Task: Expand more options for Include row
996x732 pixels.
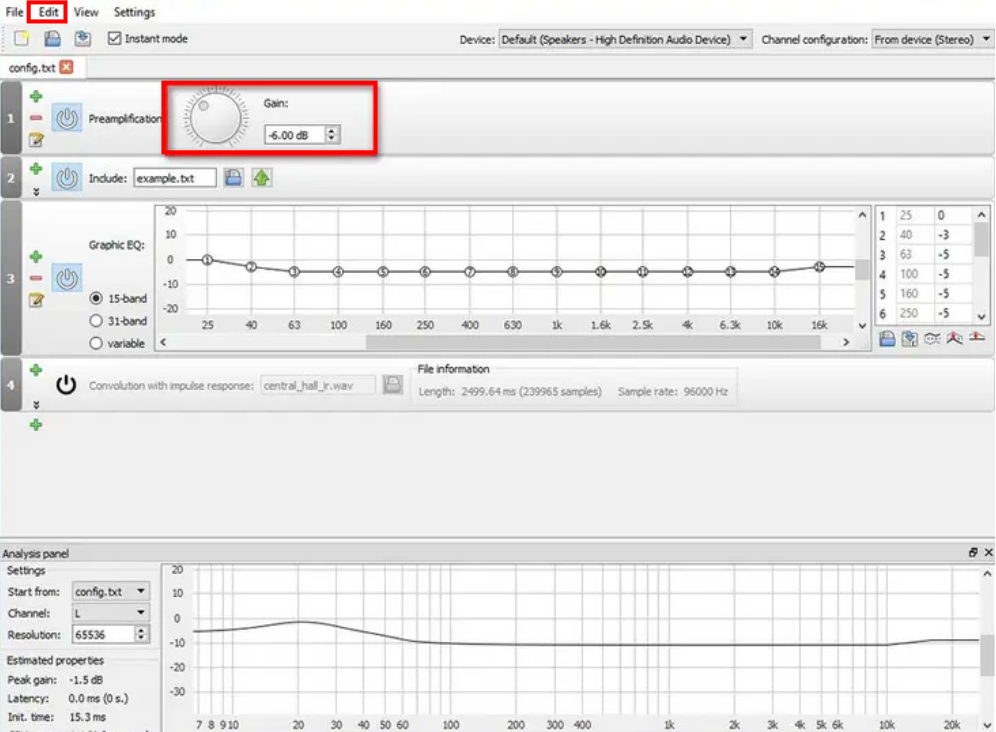Action: pos(36,191)
